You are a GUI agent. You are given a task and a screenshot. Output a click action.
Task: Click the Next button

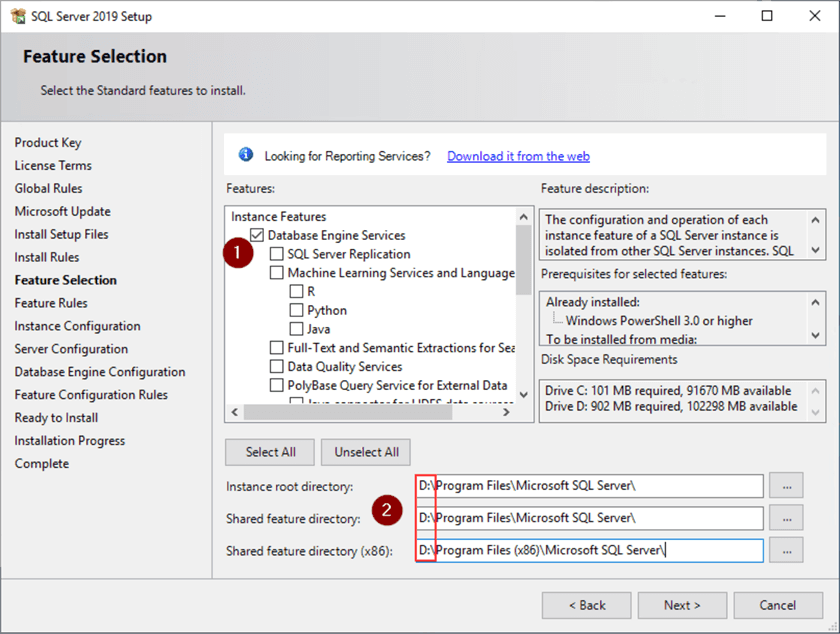[x=682, y=605]
